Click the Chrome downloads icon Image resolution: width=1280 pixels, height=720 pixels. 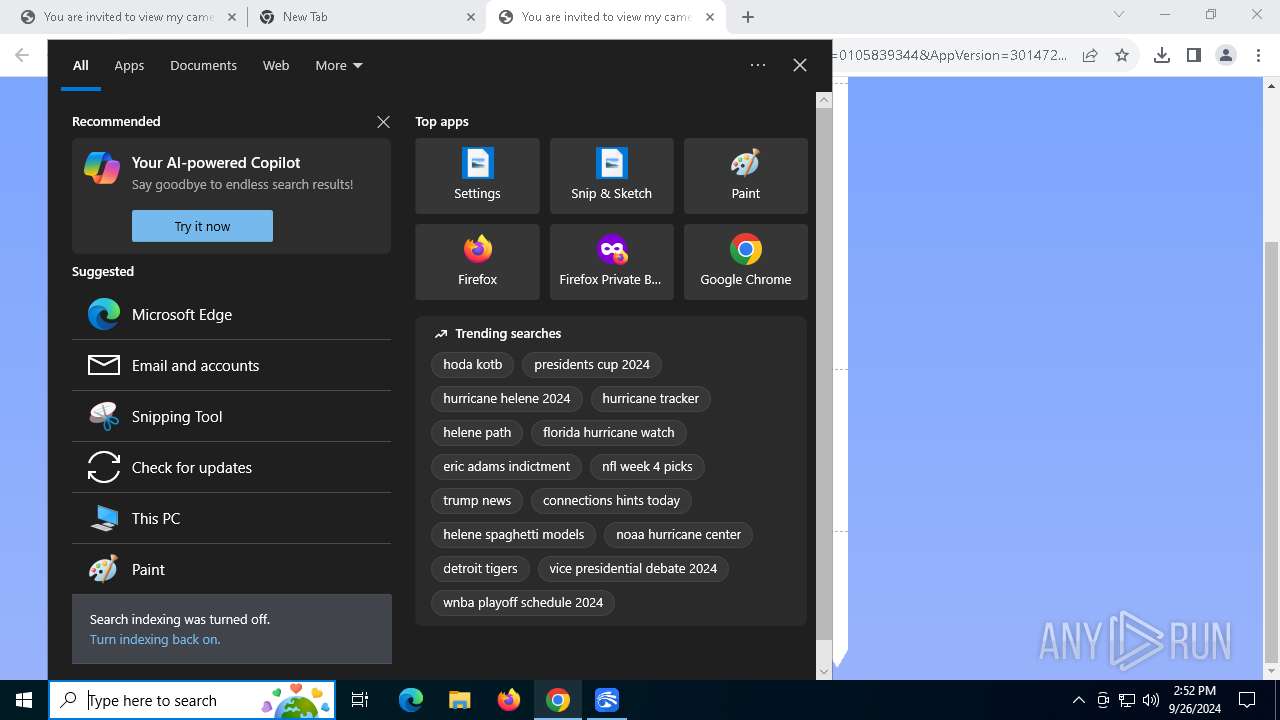pos(1162,55)
